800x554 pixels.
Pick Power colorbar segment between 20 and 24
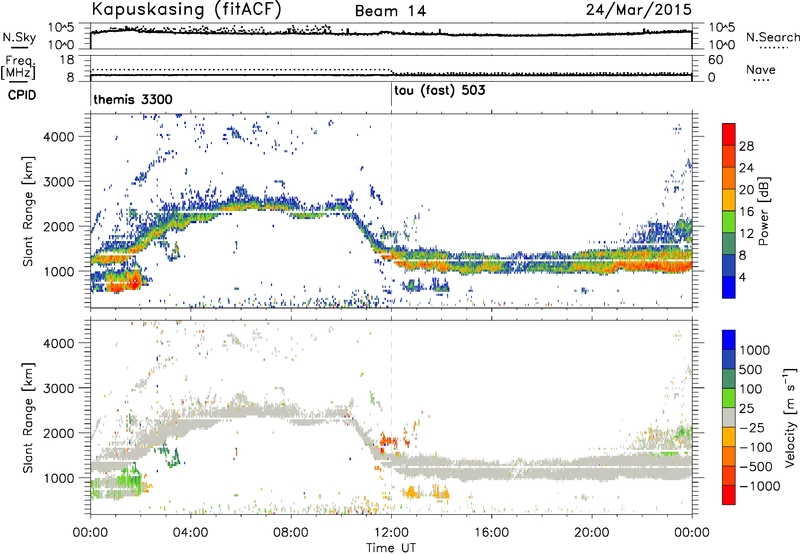click(x=729, y=178)
